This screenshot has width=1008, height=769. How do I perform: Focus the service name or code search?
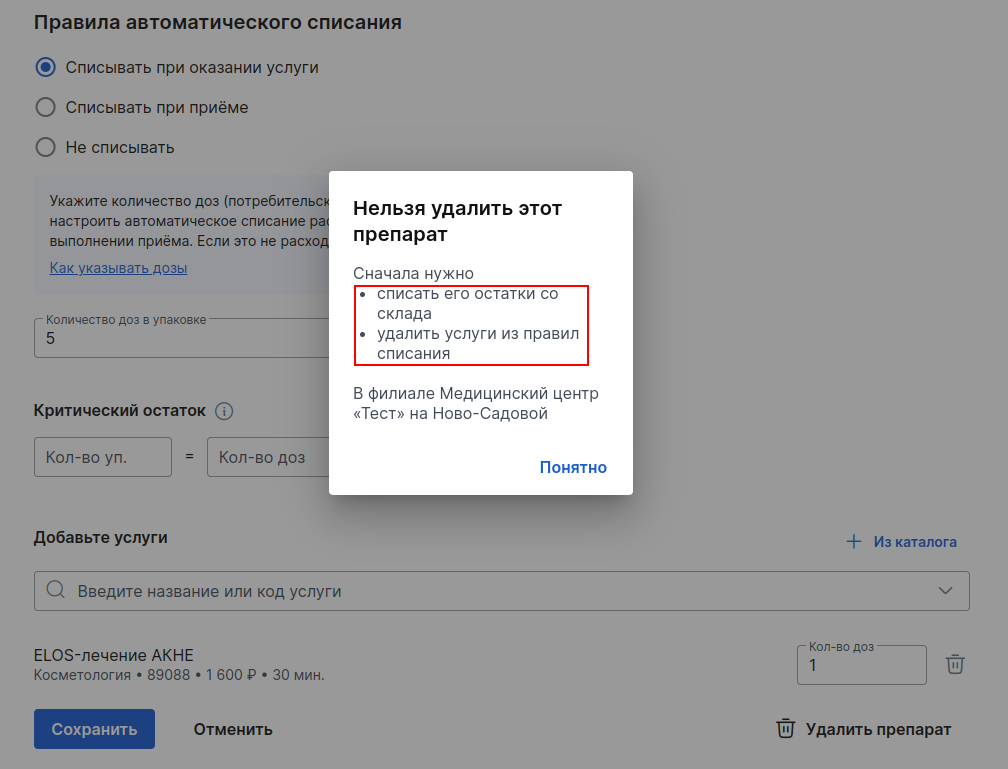coord(501,591)
